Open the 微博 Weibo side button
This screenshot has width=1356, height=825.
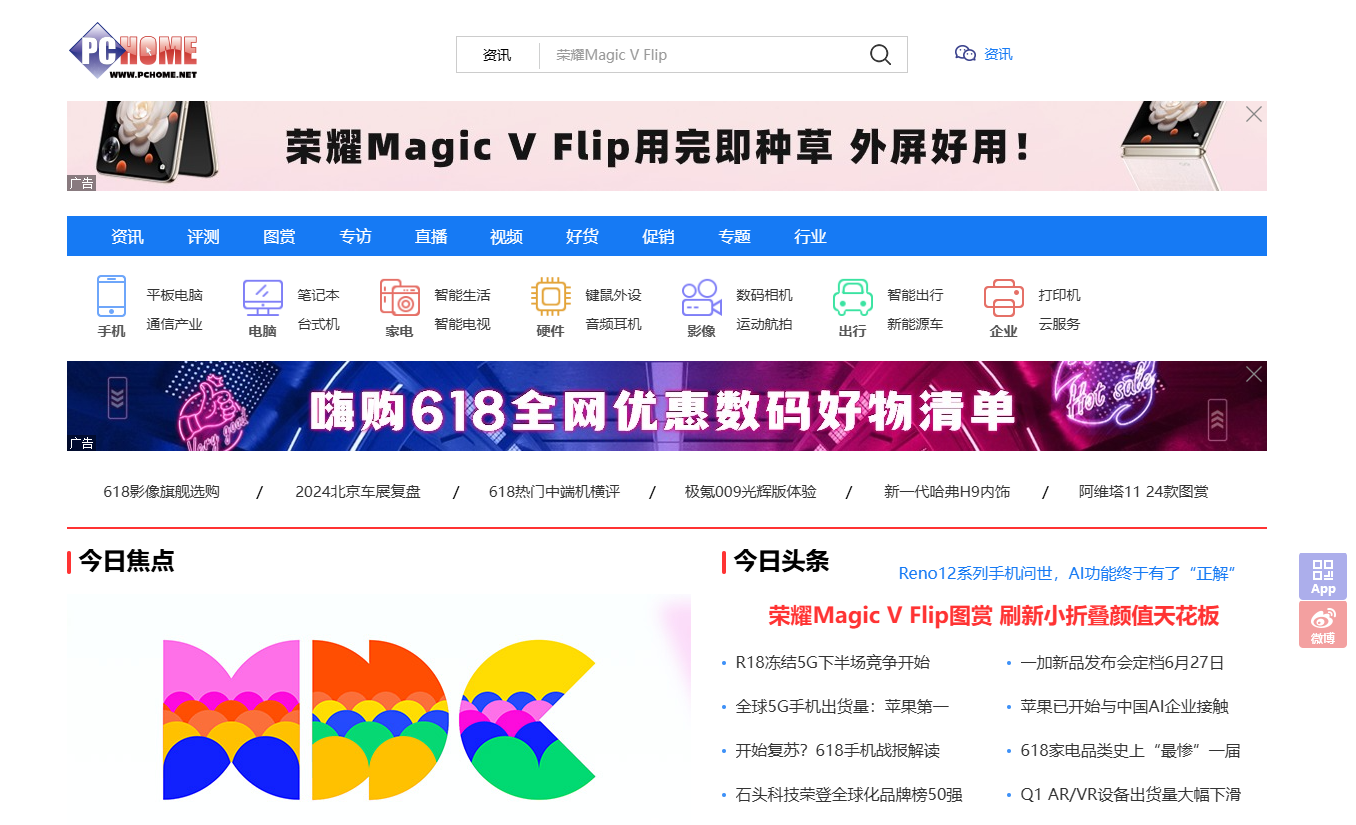point(1323,625)
